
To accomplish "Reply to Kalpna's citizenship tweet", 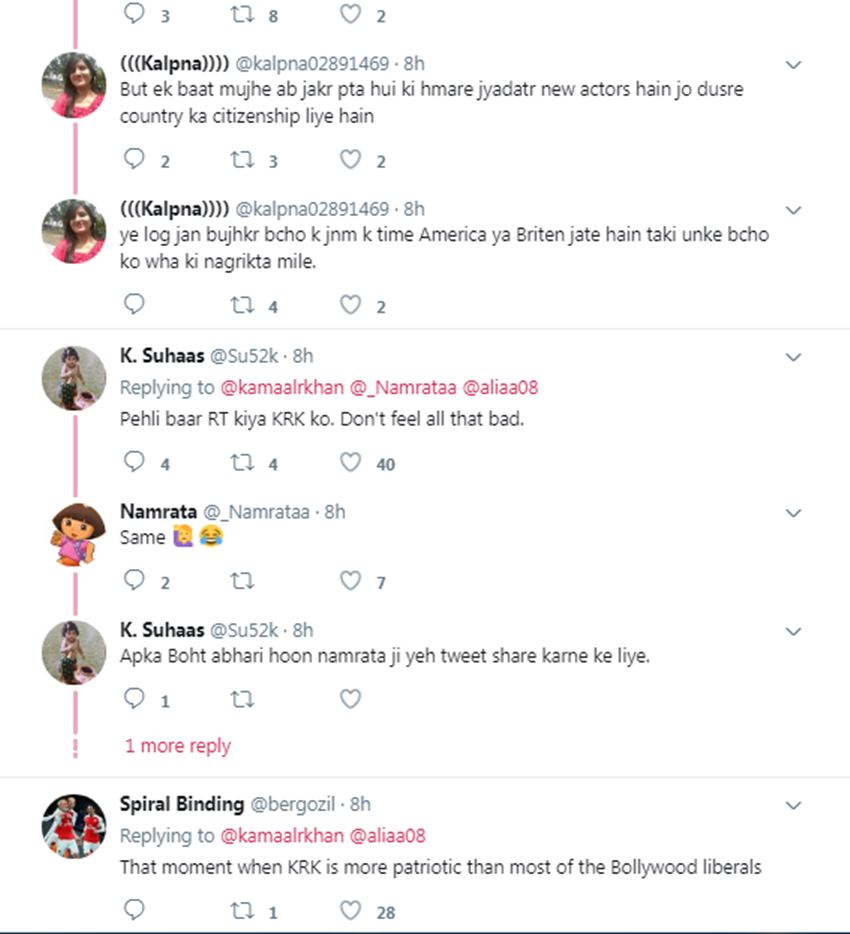I will click(x=134, y=160).
